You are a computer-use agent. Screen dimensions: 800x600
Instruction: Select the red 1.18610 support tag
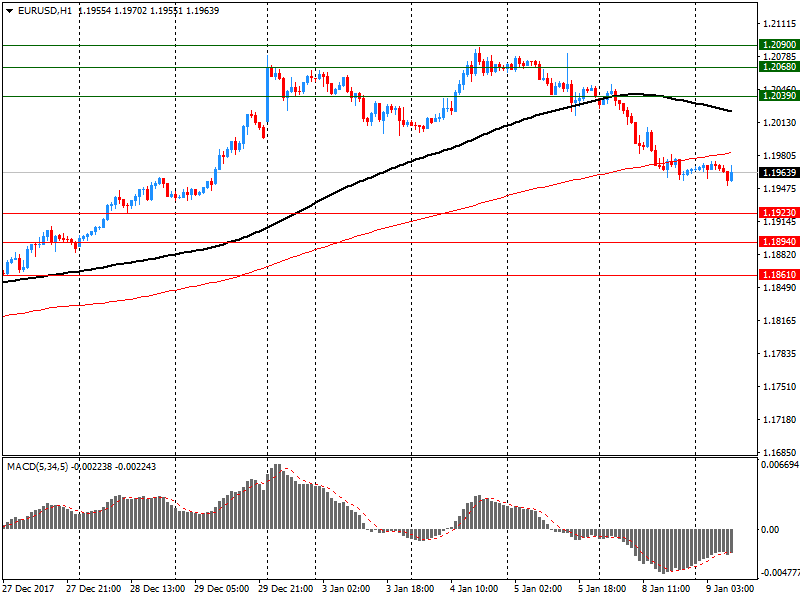778,275
